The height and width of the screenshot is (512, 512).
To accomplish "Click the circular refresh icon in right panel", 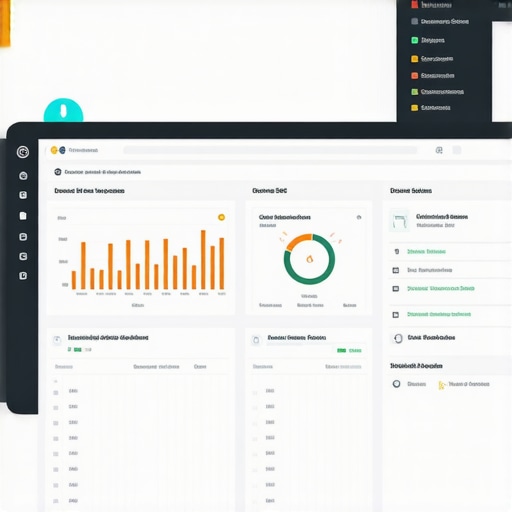I will click(398, 338).
